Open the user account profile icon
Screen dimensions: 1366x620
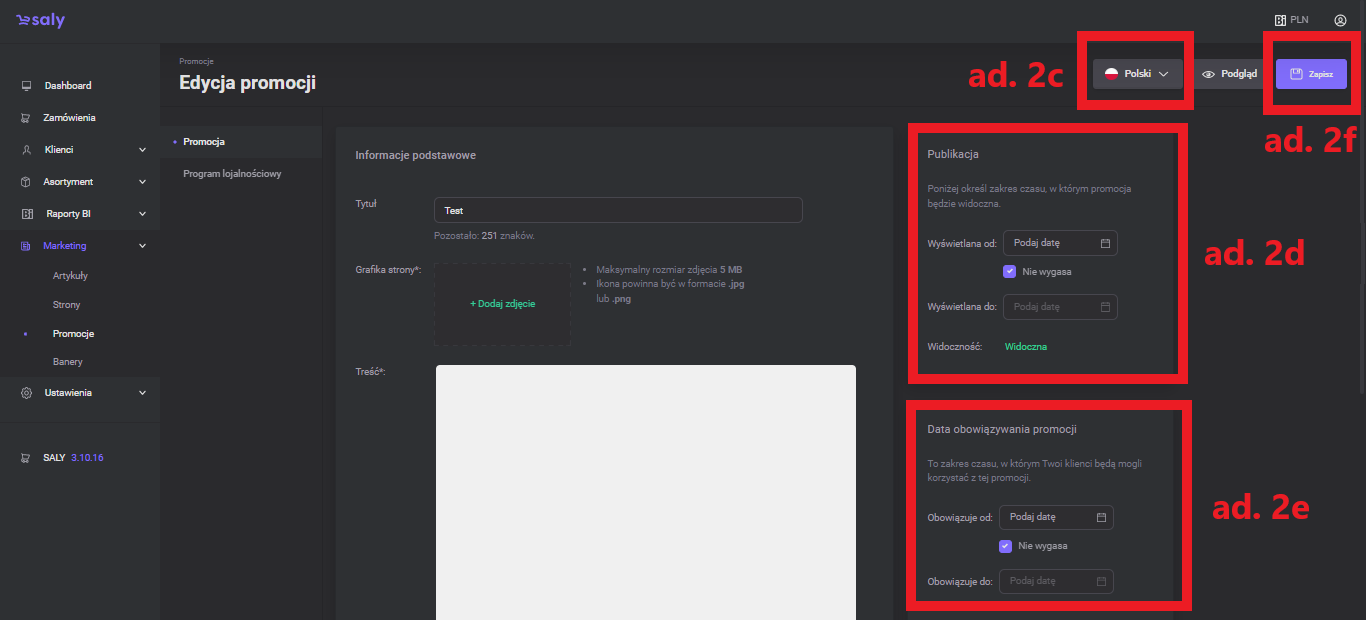(x=1340, y=20)
